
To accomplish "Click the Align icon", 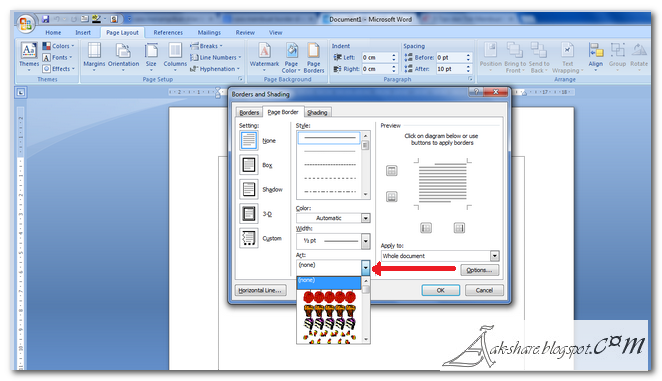I will click(596, 57).
